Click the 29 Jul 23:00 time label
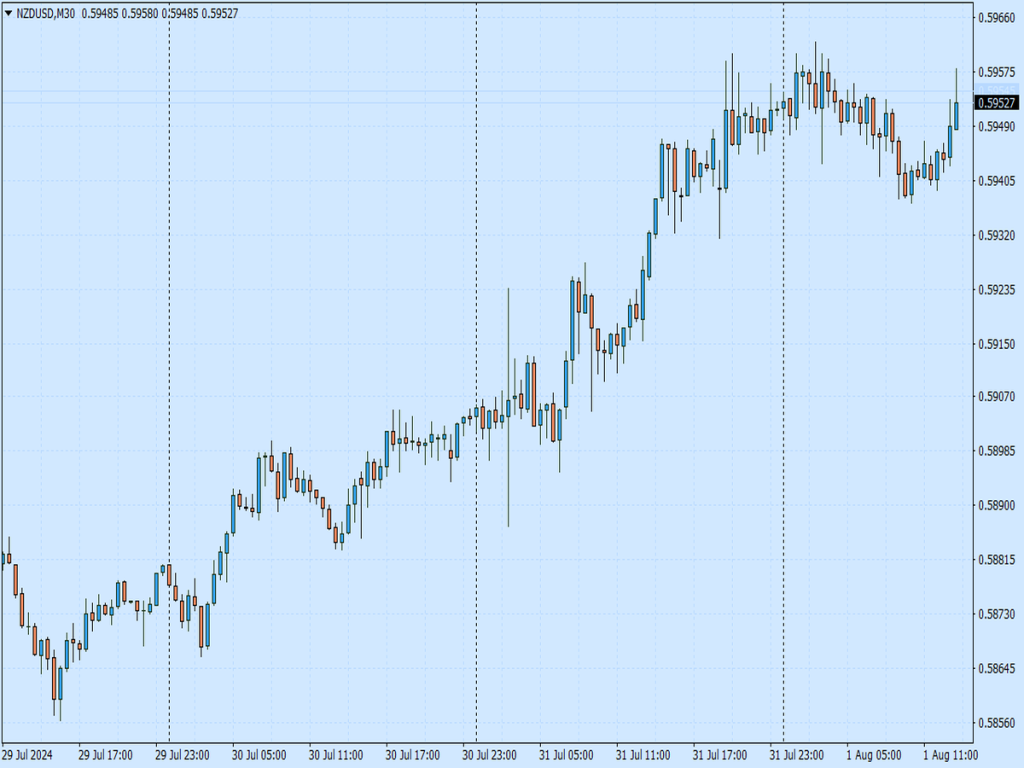Image resolution: width=1024 pixels, height=768 pixels. tap(181, 754)
